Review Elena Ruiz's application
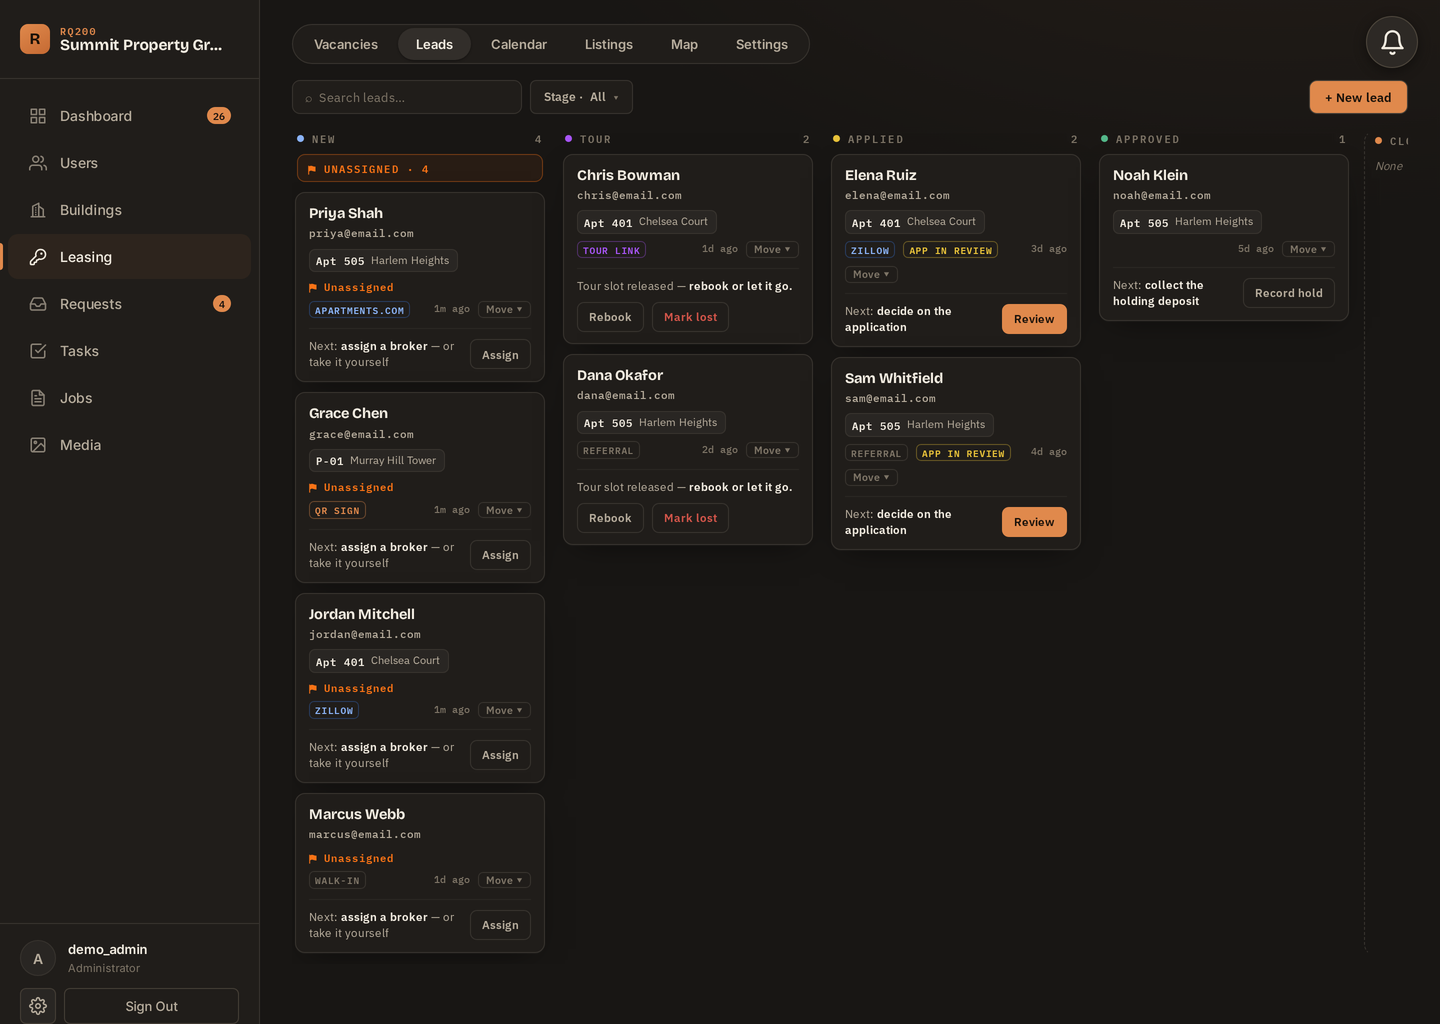The height and width of the screenshot is (1024, 1440). point(1034,319)
